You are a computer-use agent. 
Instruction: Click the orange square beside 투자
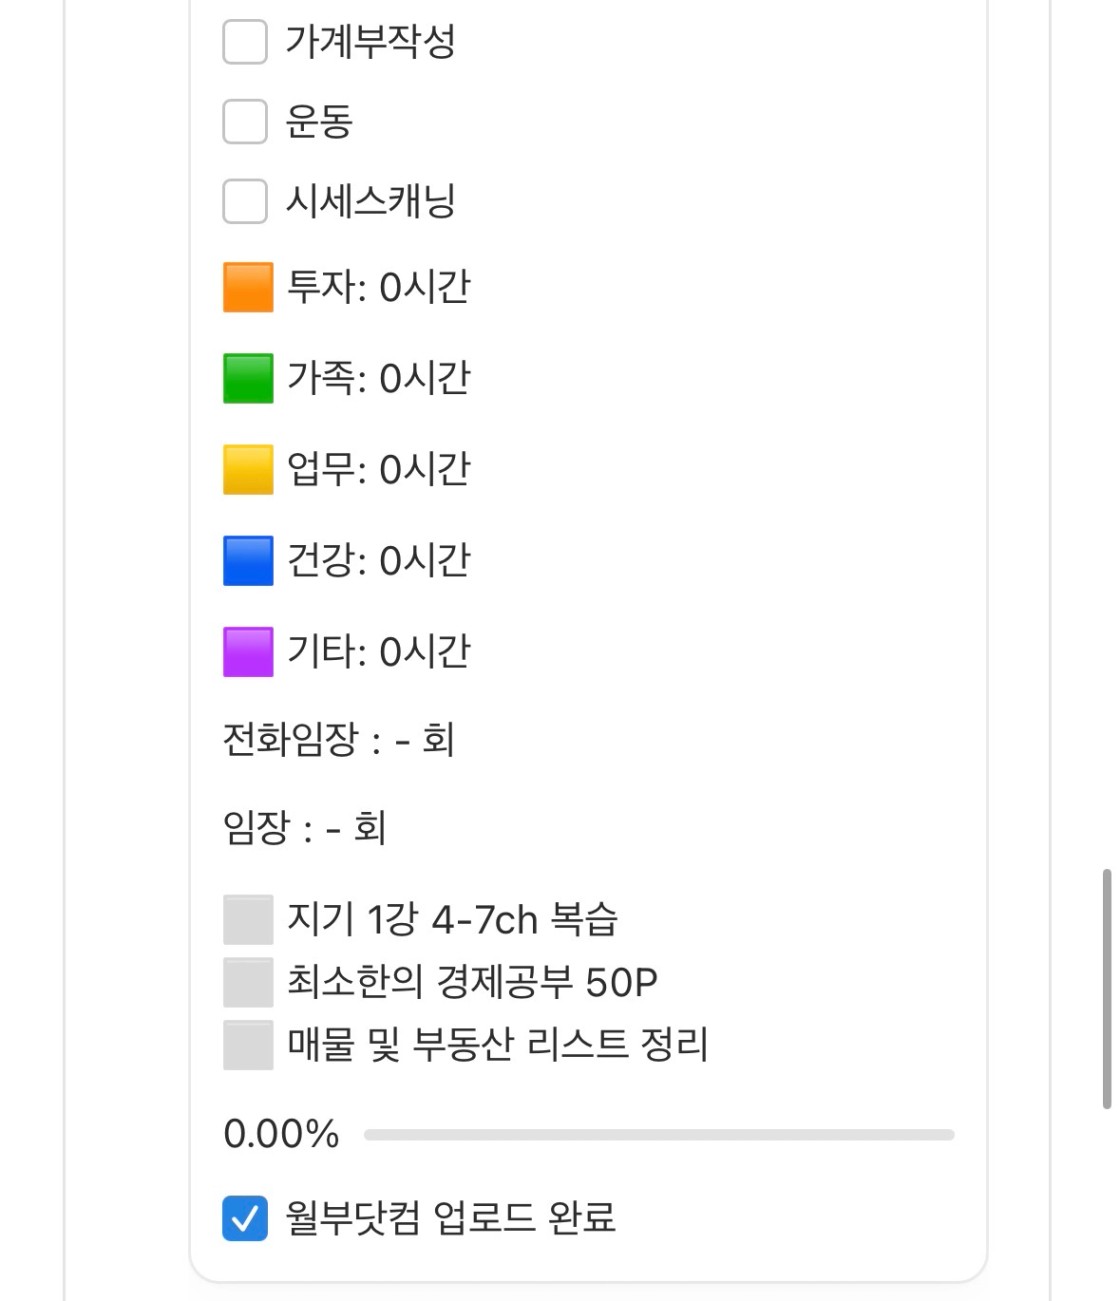click(248, 287)
